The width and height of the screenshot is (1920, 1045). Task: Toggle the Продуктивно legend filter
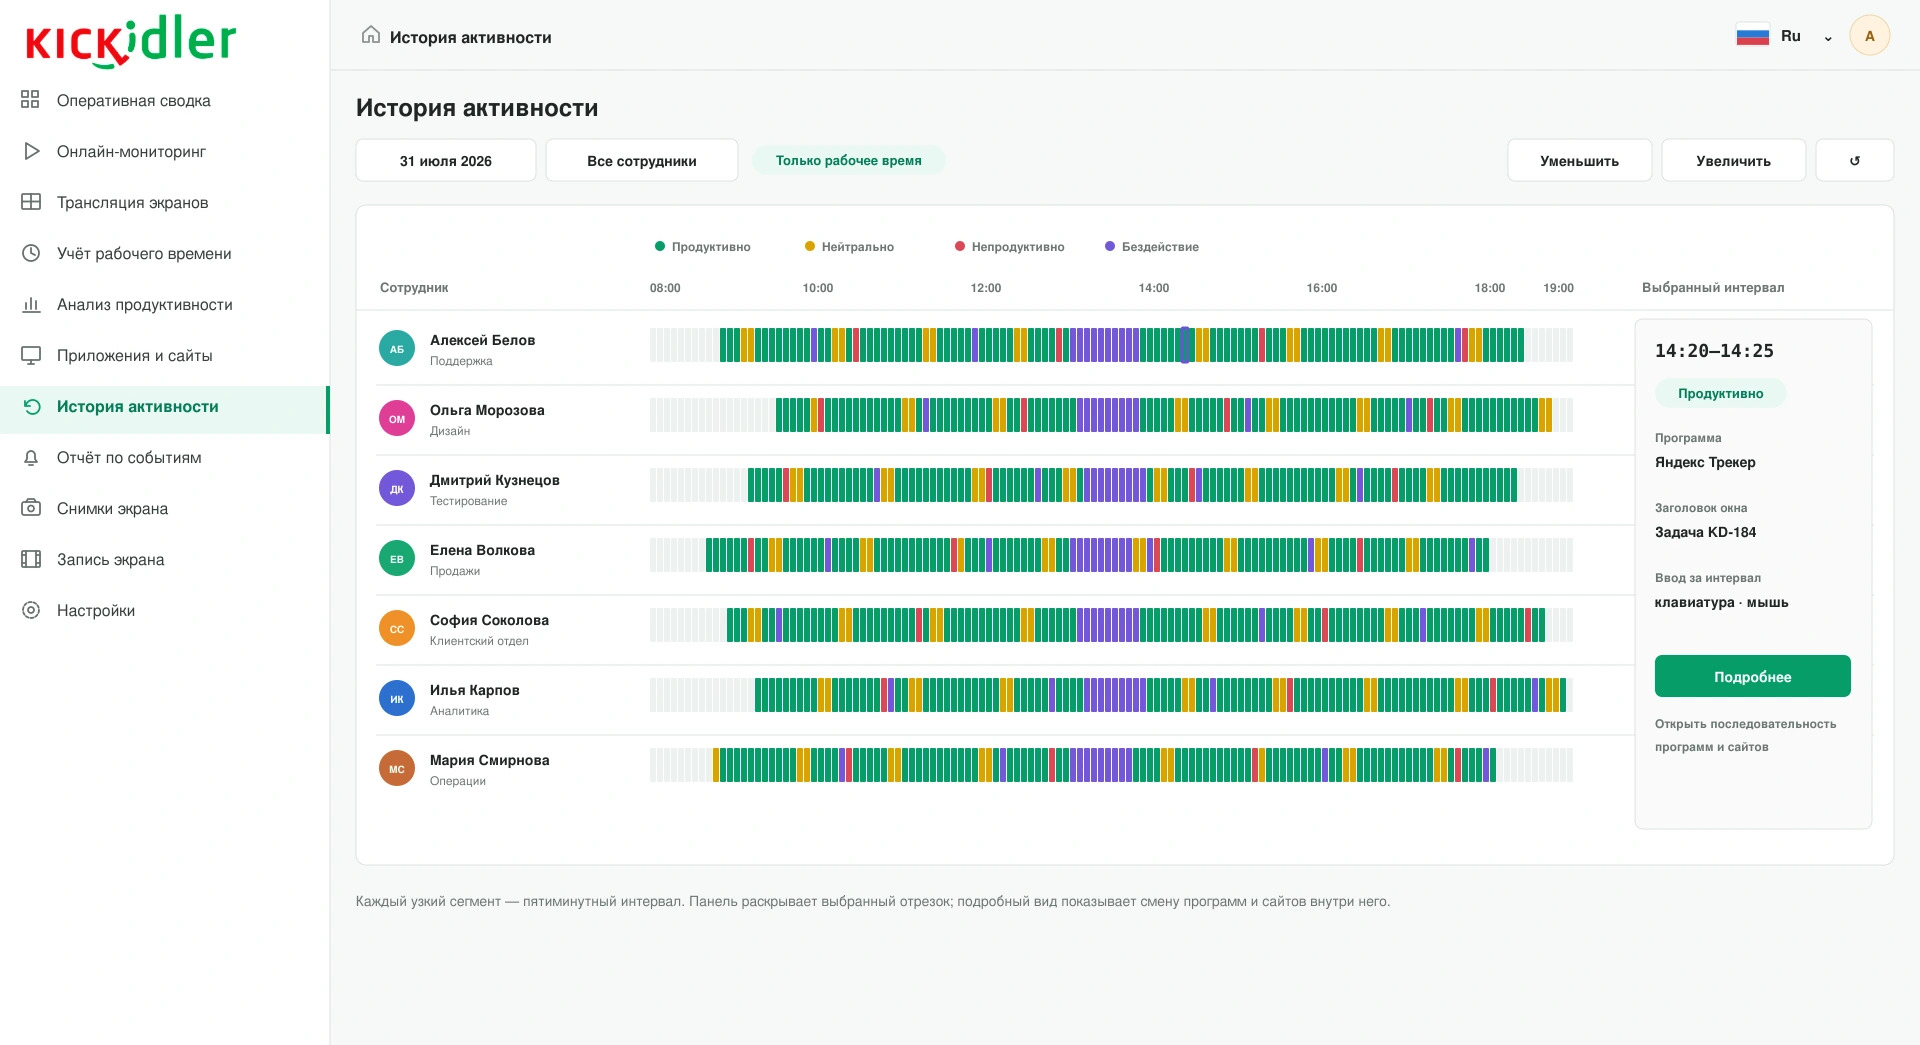(x=703, y=247)
